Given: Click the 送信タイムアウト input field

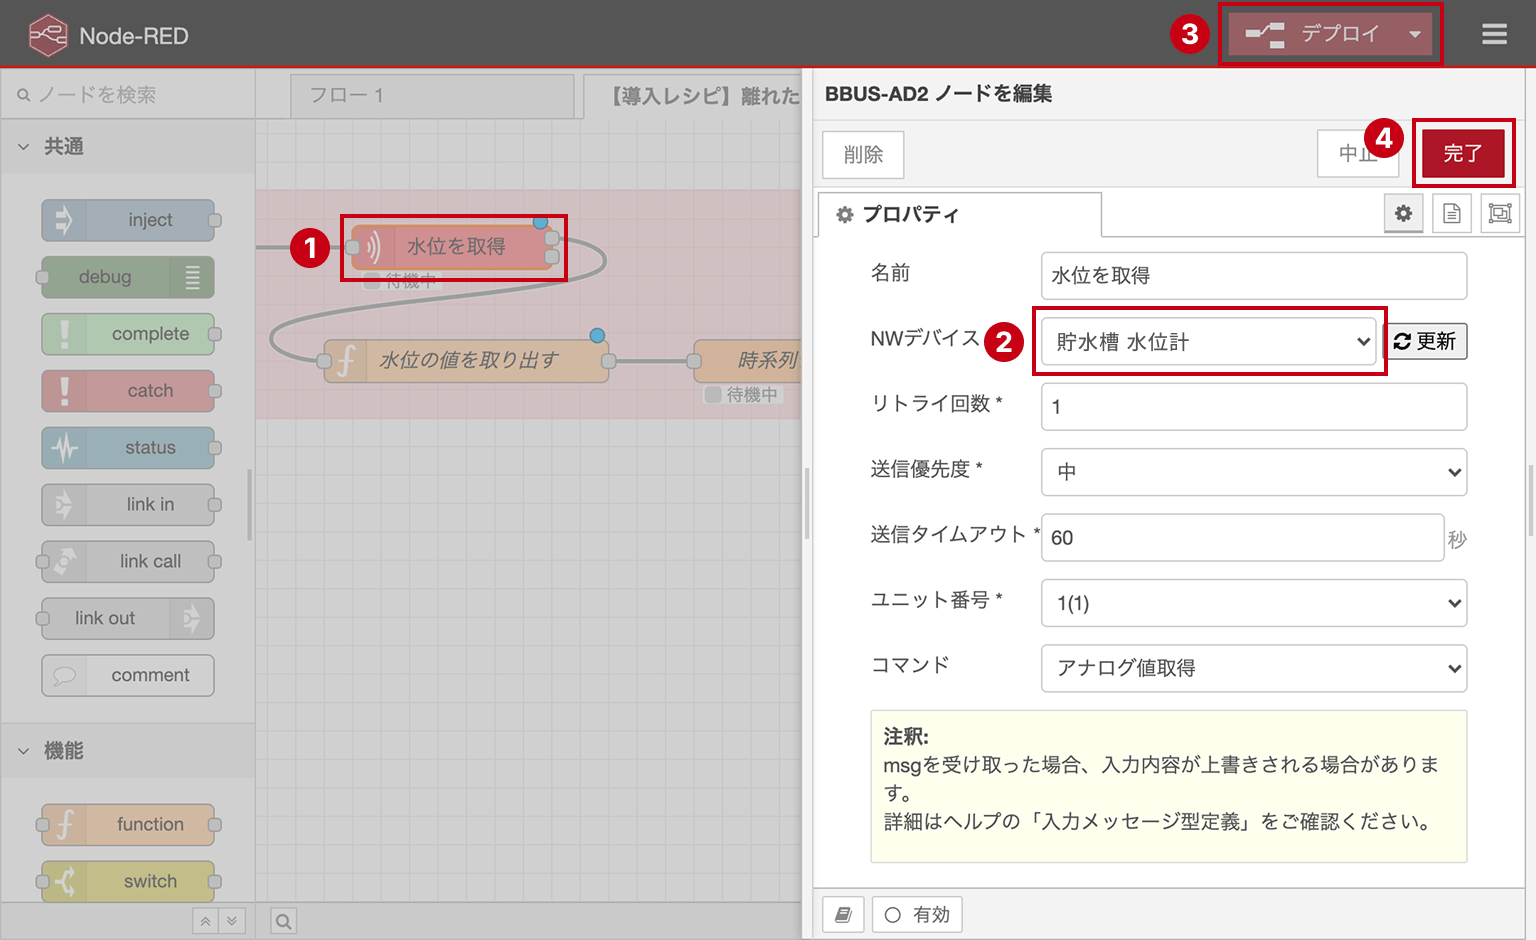Looking at the screenshot, I should pyautogui.click(x=1243, y=538).
